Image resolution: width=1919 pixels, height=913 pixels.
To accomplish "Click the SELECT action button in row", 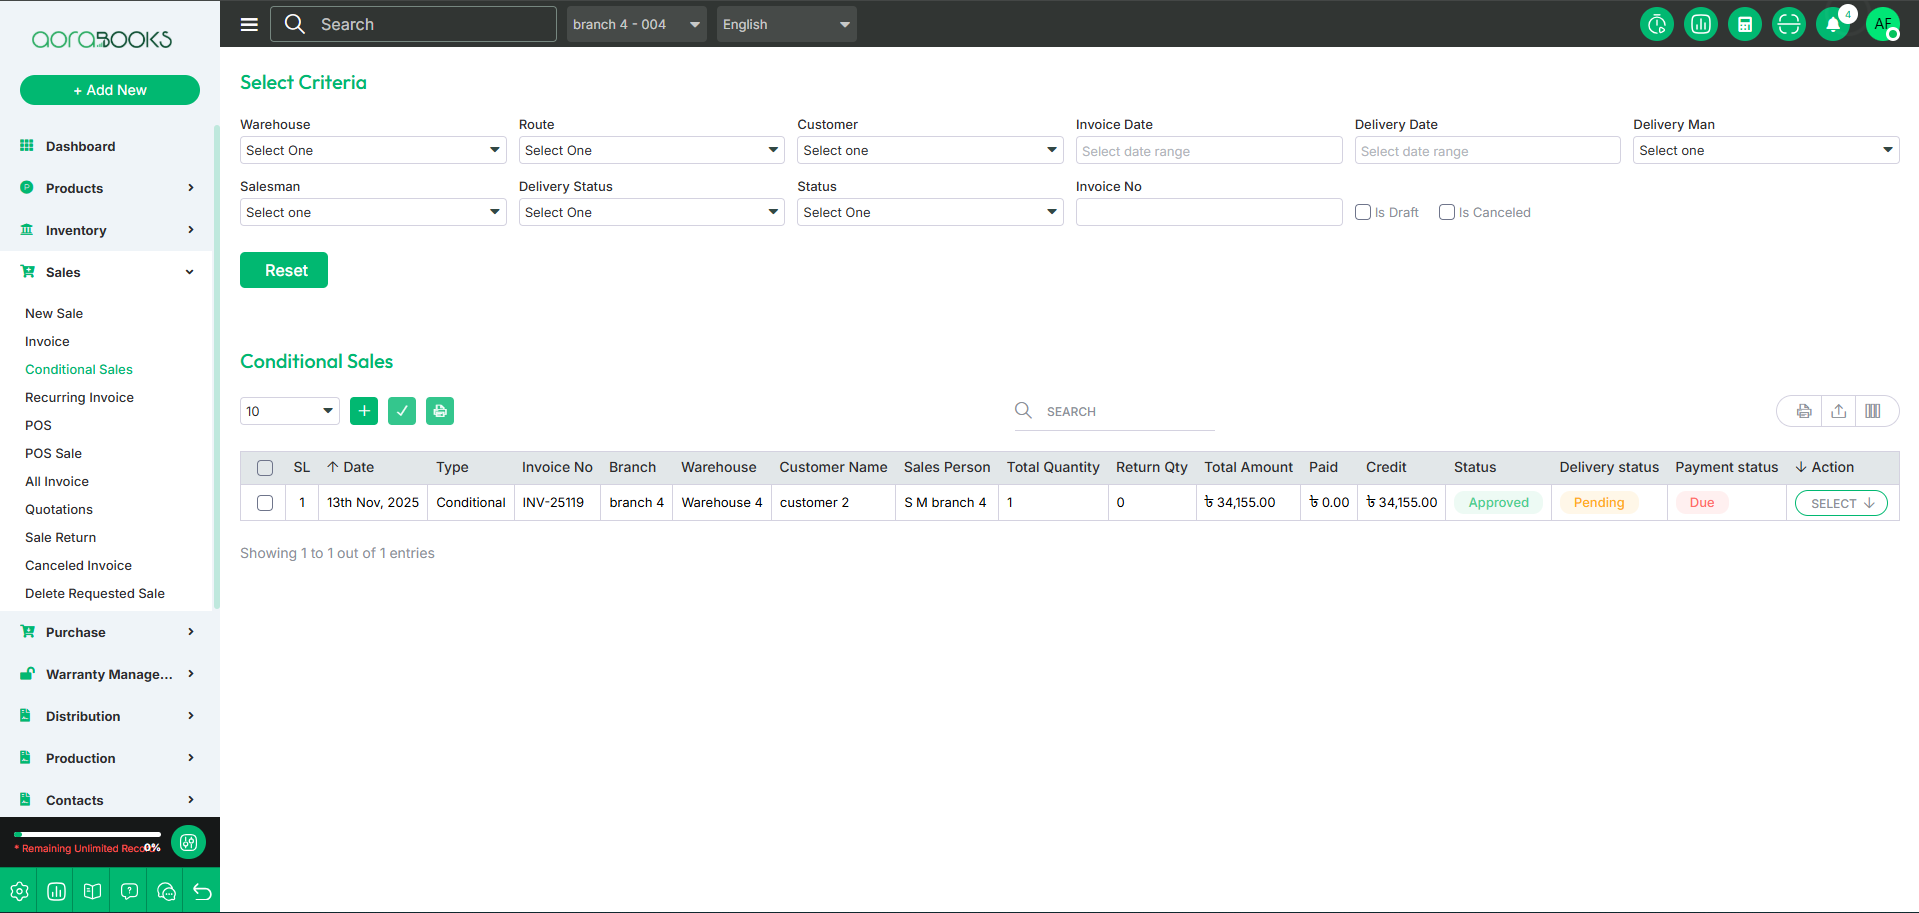I will (x=1841, y=503).
